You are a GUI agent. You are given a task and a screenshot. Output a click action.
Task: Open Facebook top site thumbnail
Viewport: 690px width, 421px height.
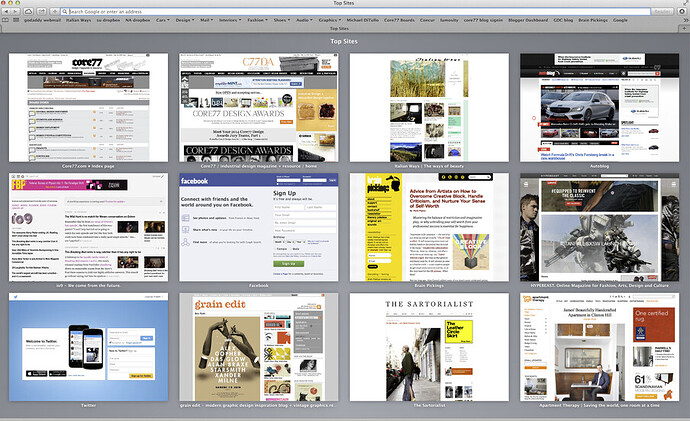point(259,227)
